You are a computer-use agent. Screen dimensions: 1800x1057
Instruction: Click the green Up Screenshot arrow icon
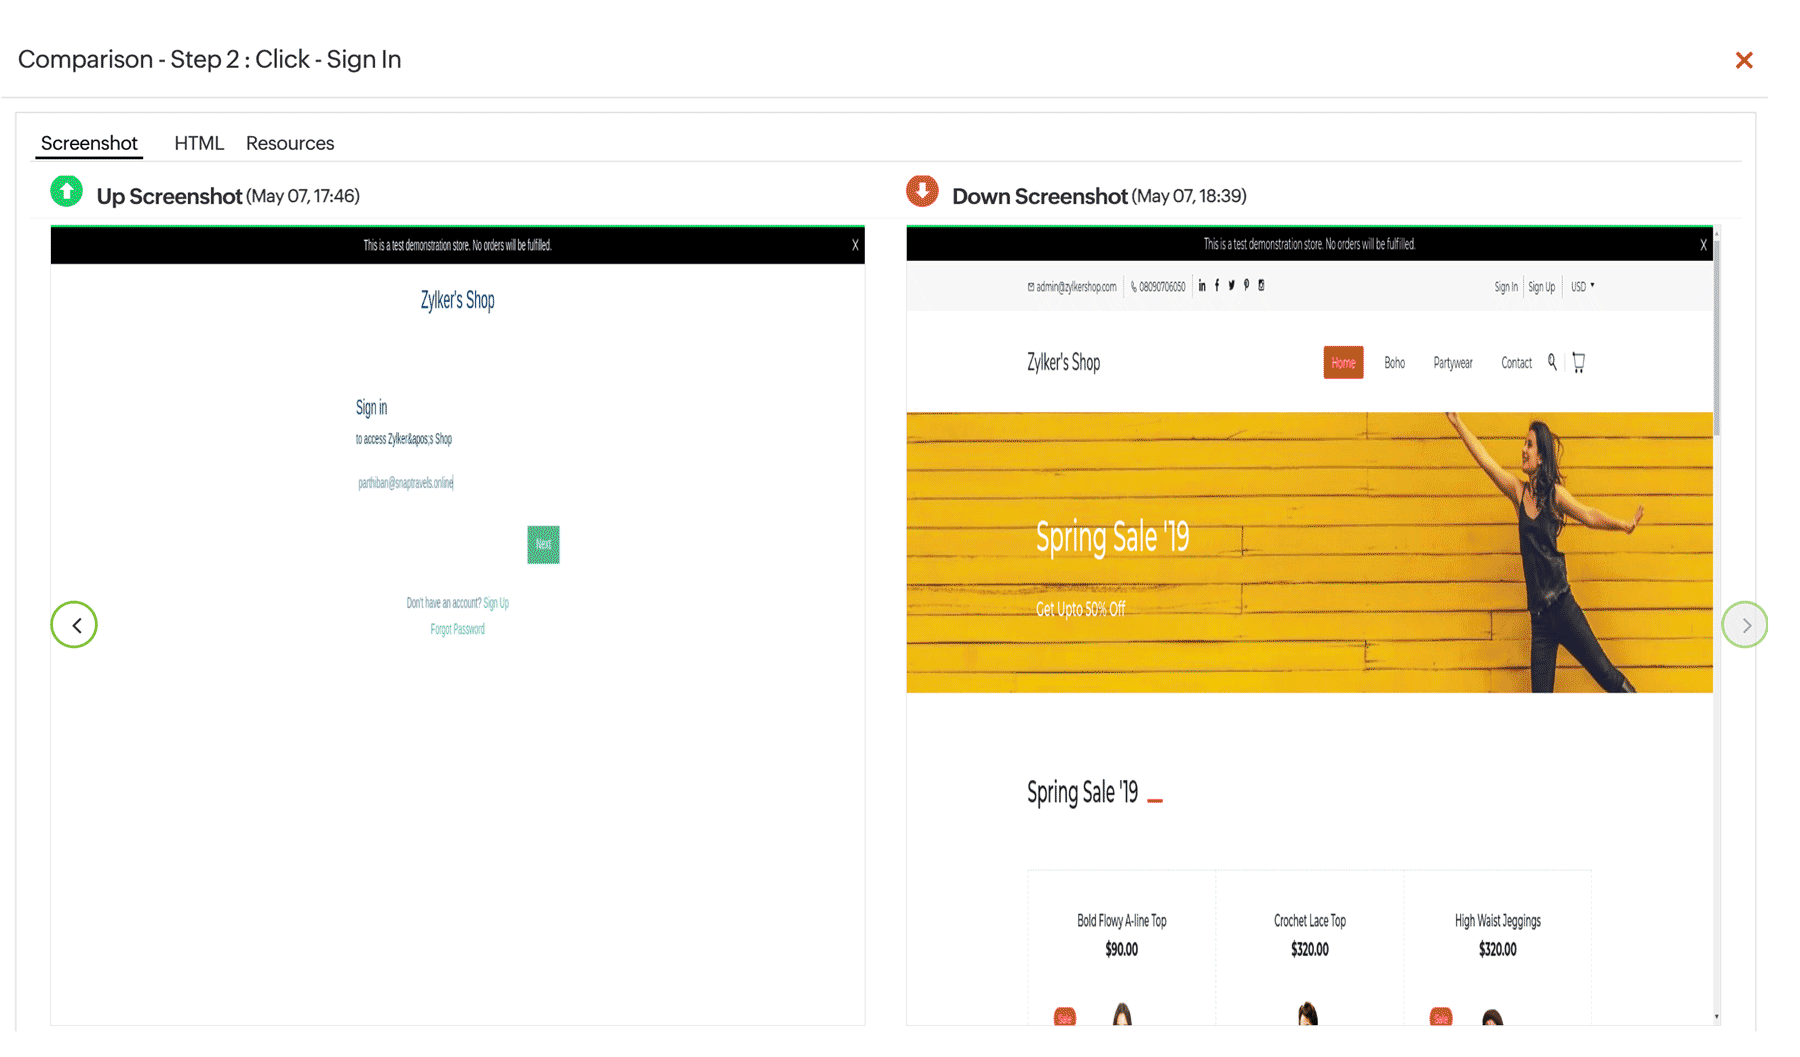67,191
